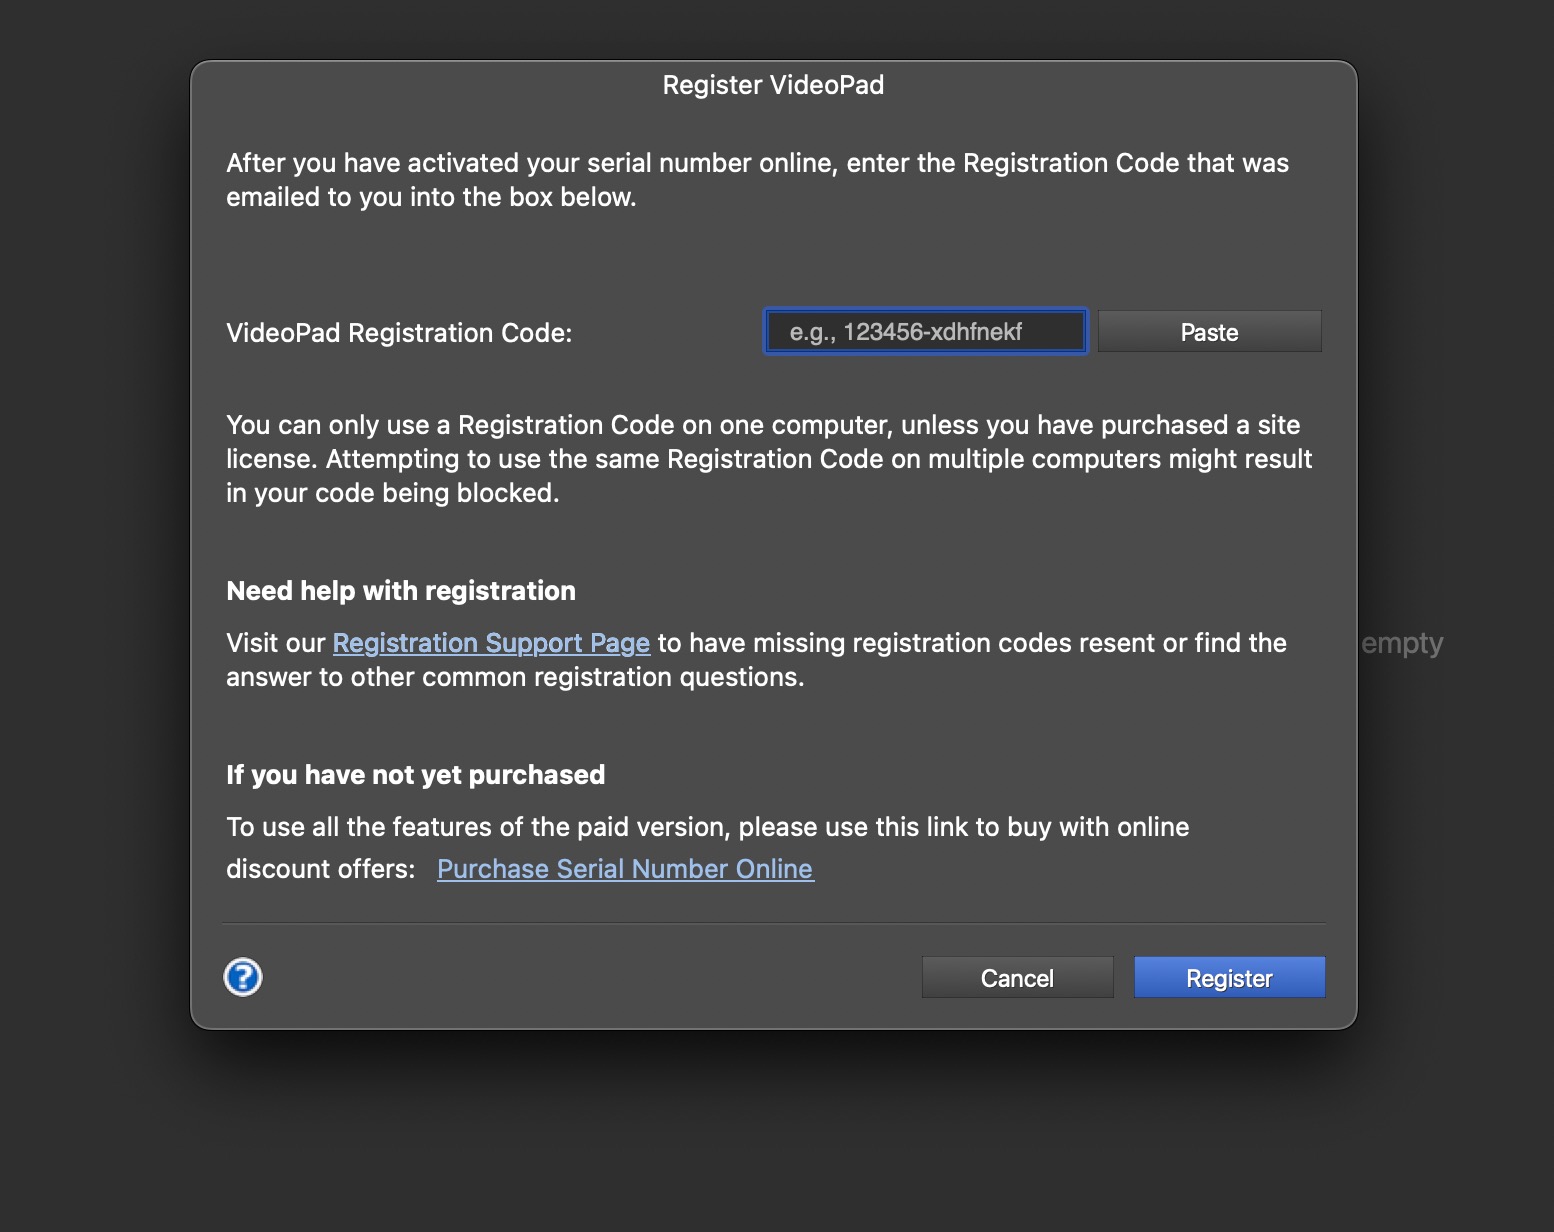Image resolution: width=1554 pixels, height=1232 pixels.
Task: Select the "Need help with registration" heading
Action: pyautogui.click(x=401, y=591)
